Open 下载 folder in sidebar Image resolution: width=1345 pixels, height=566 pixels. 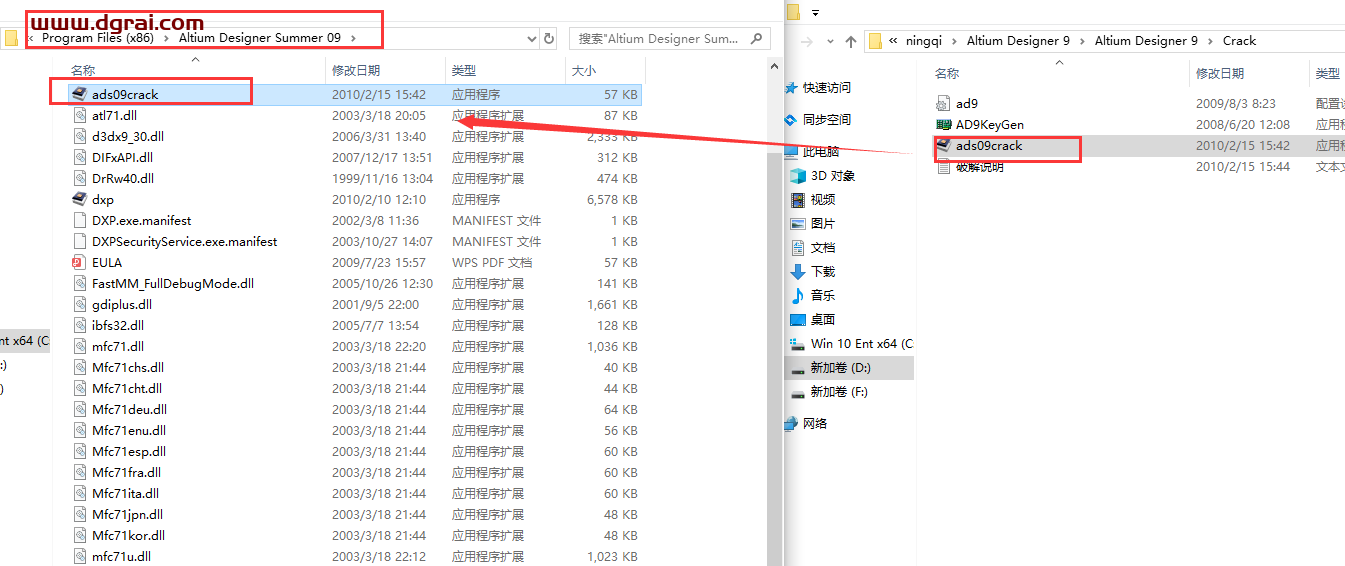pyautogui.click(x=822, y=271)
